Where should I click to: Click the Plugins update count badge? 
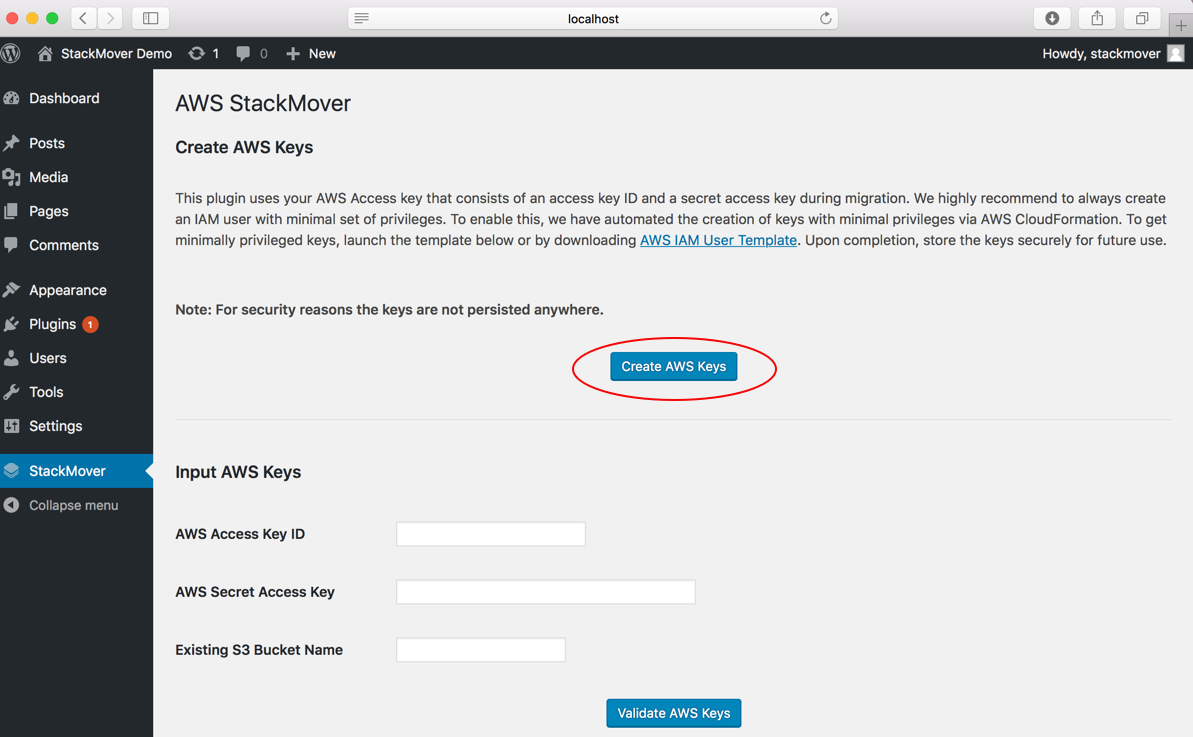pyautogui.click(x=90, y=325)
